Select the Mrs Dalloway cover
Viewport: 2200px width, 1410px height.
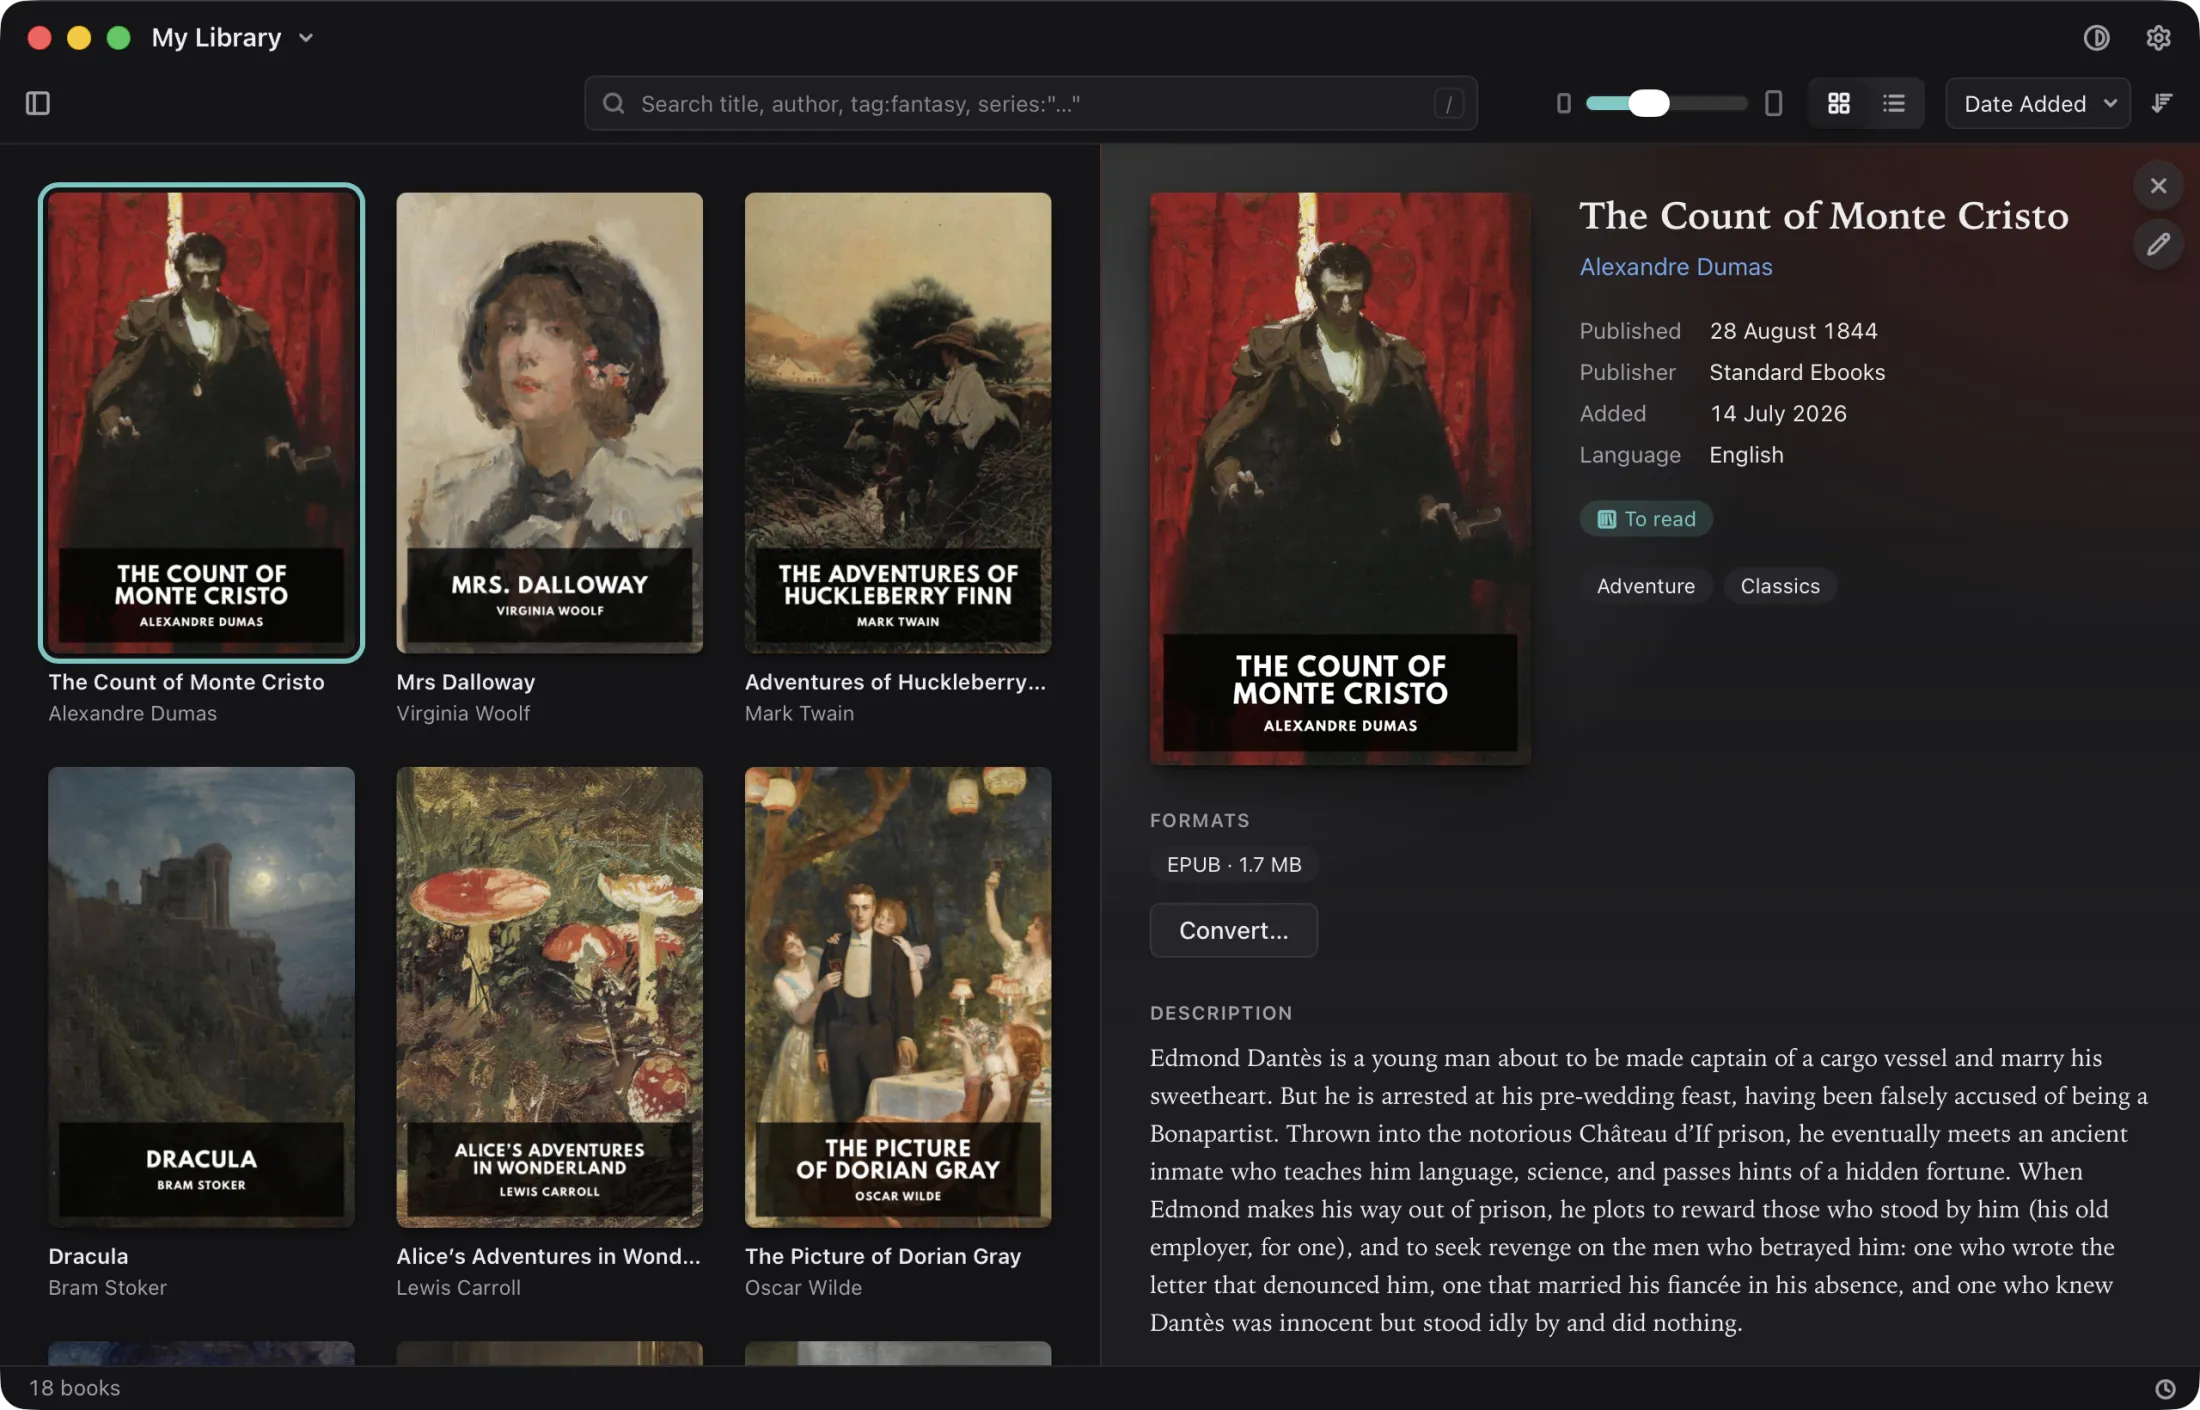click(549, 422)
